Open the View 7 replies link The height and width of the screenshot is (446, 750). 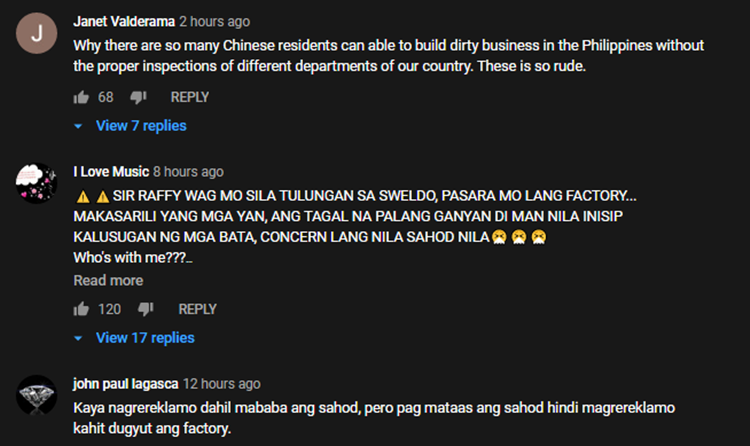click(141, 126)
